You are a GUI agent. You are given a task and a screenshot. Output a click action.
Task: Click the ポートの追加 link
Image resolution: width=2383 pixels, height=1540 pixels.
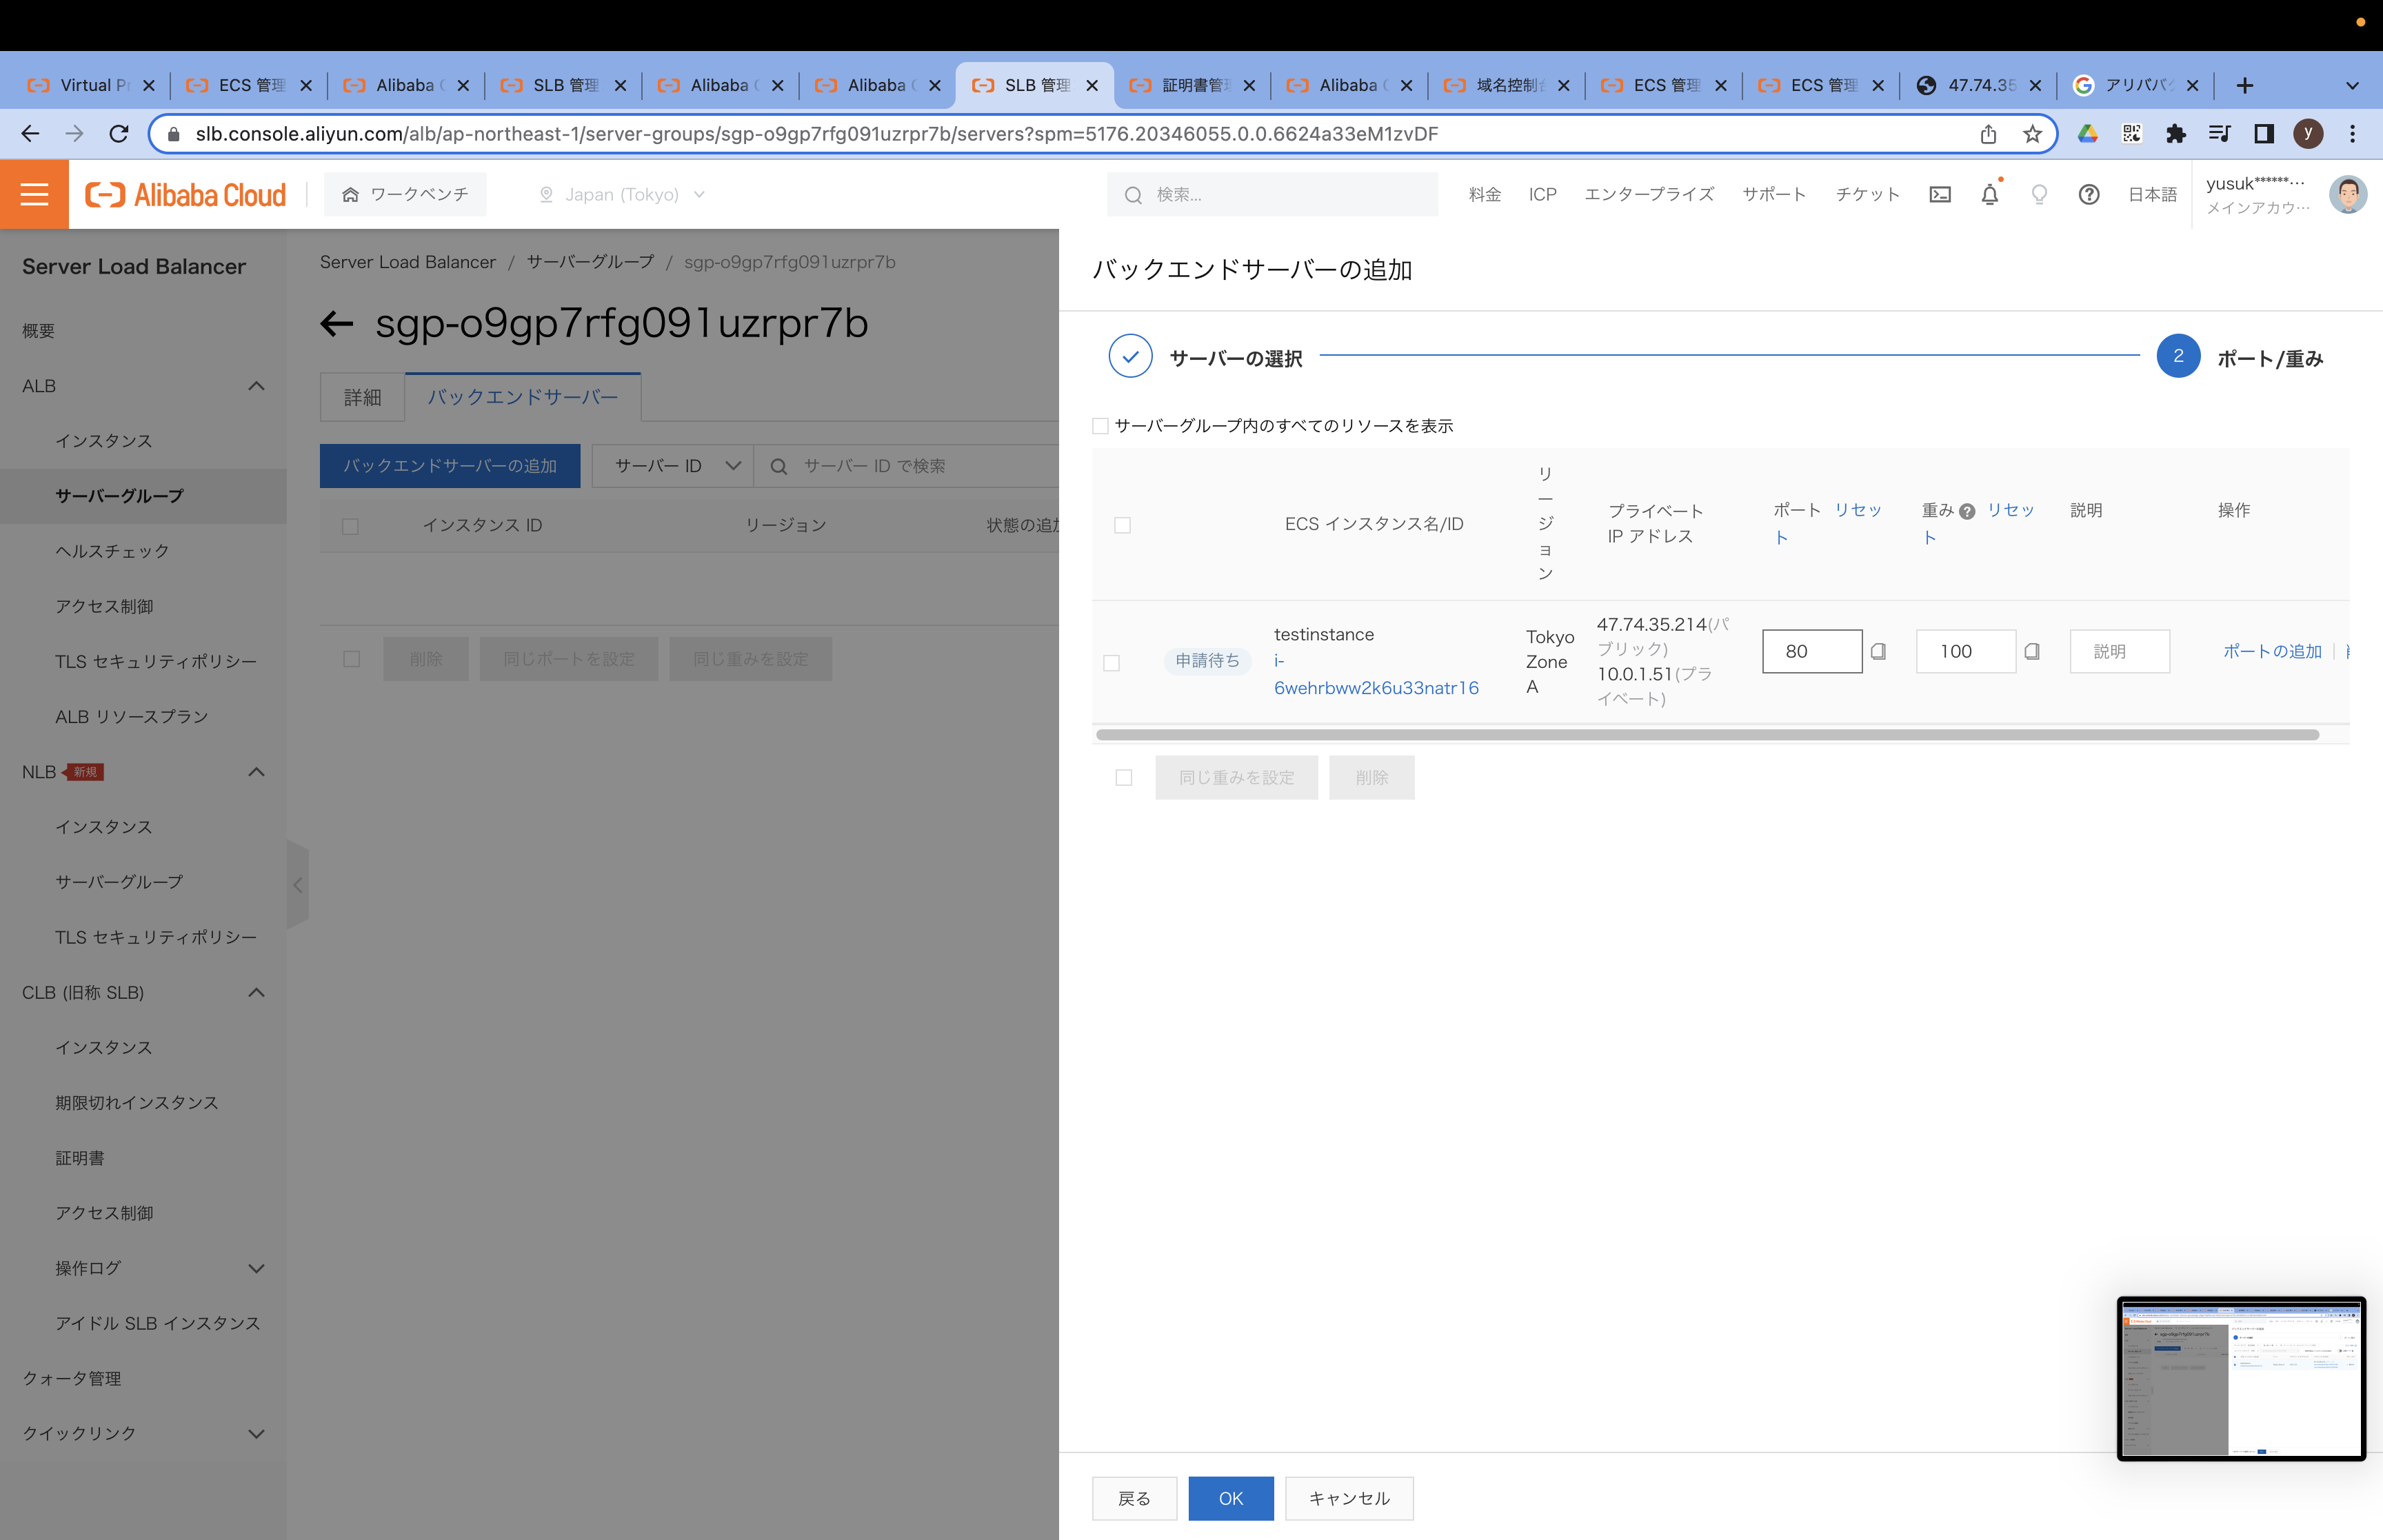pyautogui.click(x=2272, y=651)
